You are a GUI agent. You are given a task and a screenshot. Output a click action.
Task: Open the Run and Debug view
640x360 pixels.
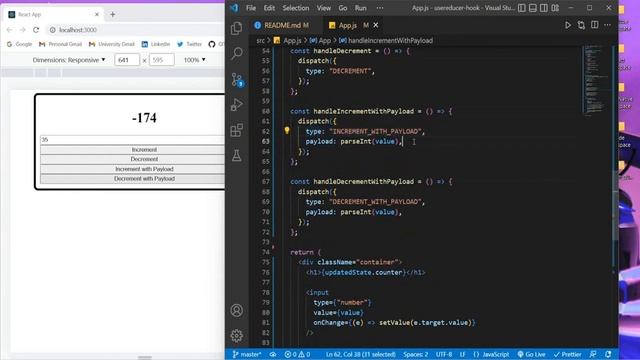[x=237, y=104]
